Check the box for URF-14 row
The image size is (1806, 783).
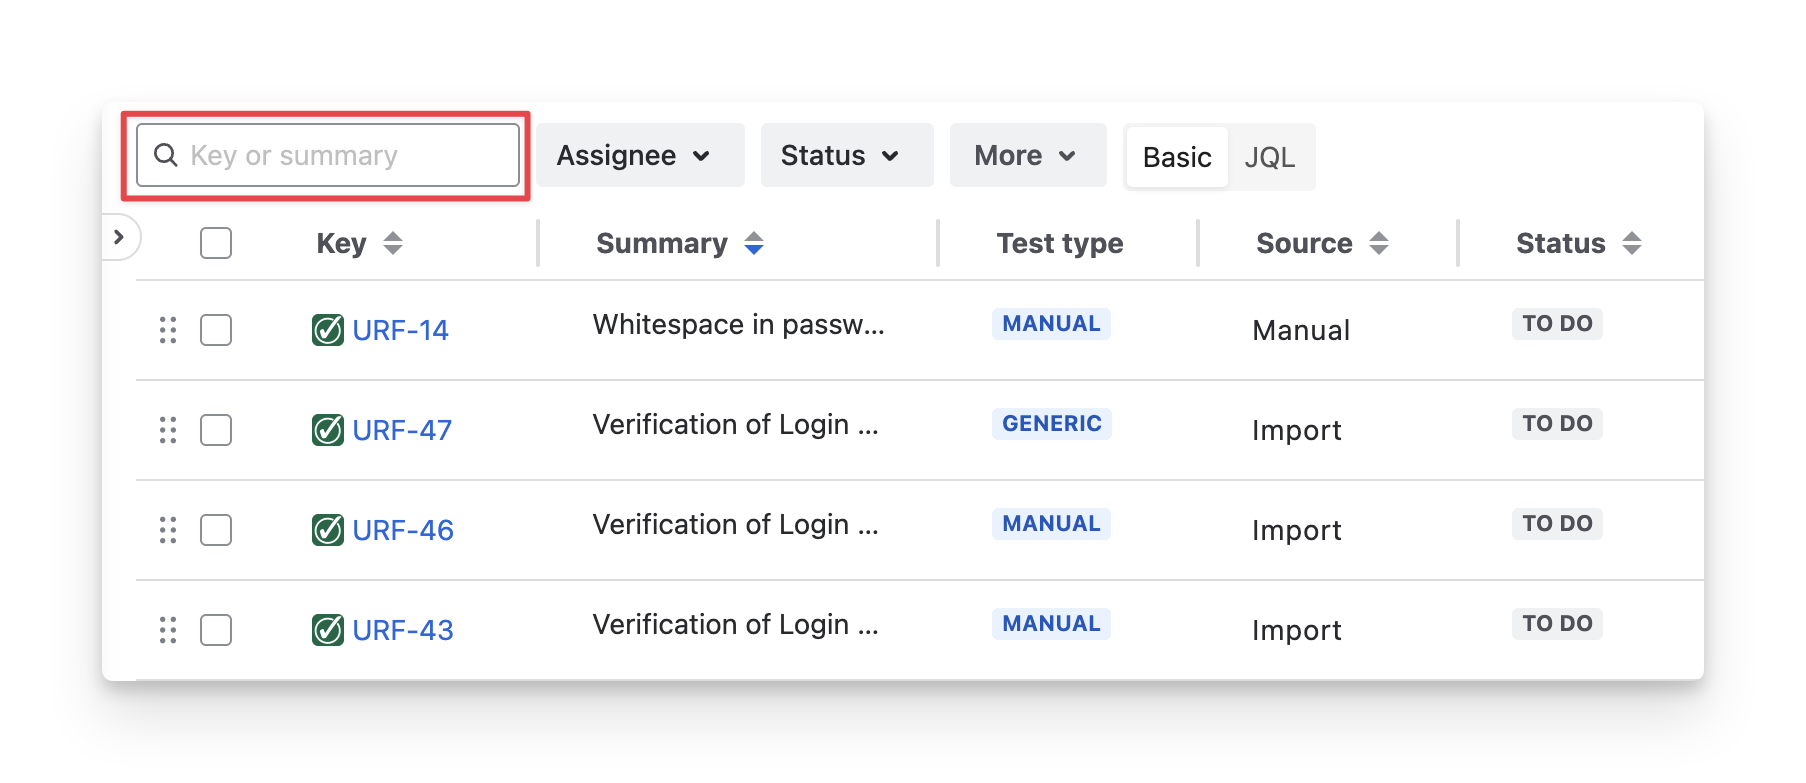coord(216,330)
